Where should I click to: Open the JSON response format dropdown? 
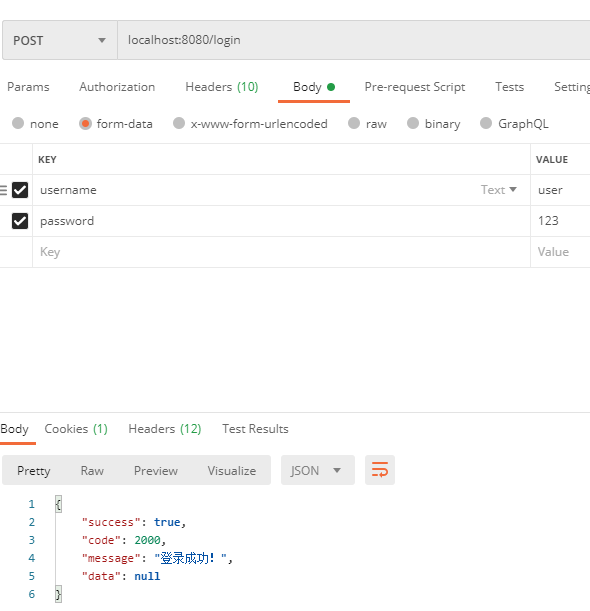[318, 470]
